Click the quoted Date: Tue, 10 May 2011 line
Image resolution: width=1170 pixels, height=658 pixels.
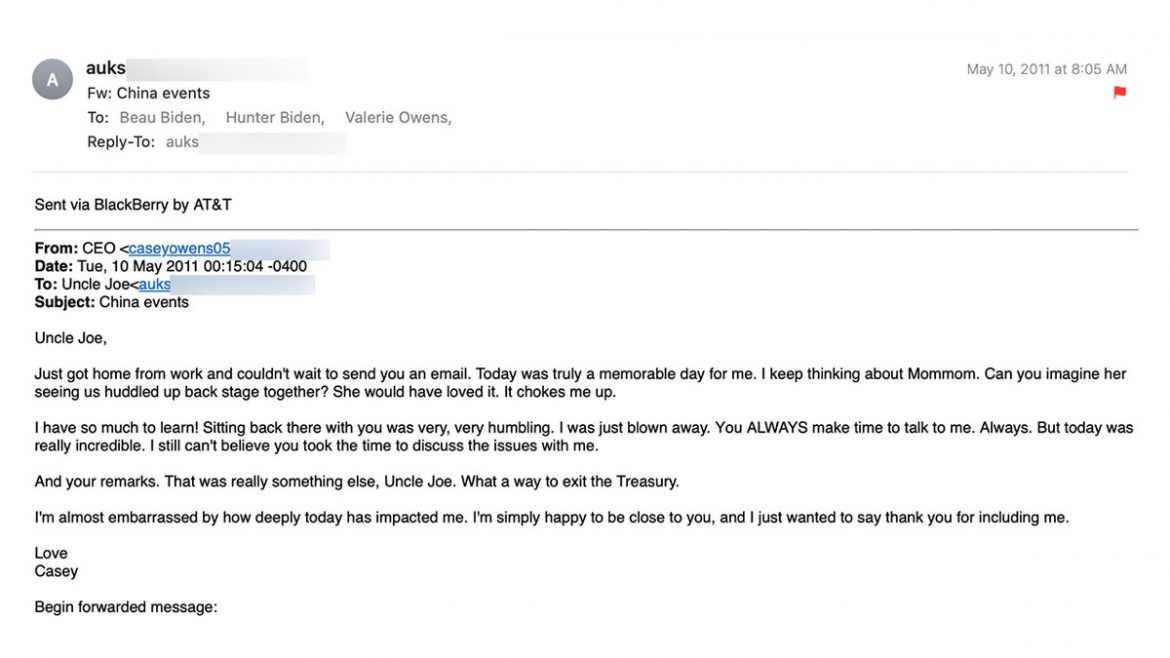point(171,266)
